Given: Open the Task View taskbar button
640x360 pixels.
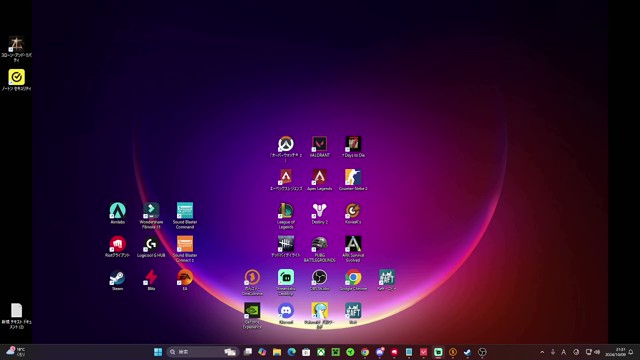Looking at the screenshot, I should pyautogui.click(x=247, y=352).
